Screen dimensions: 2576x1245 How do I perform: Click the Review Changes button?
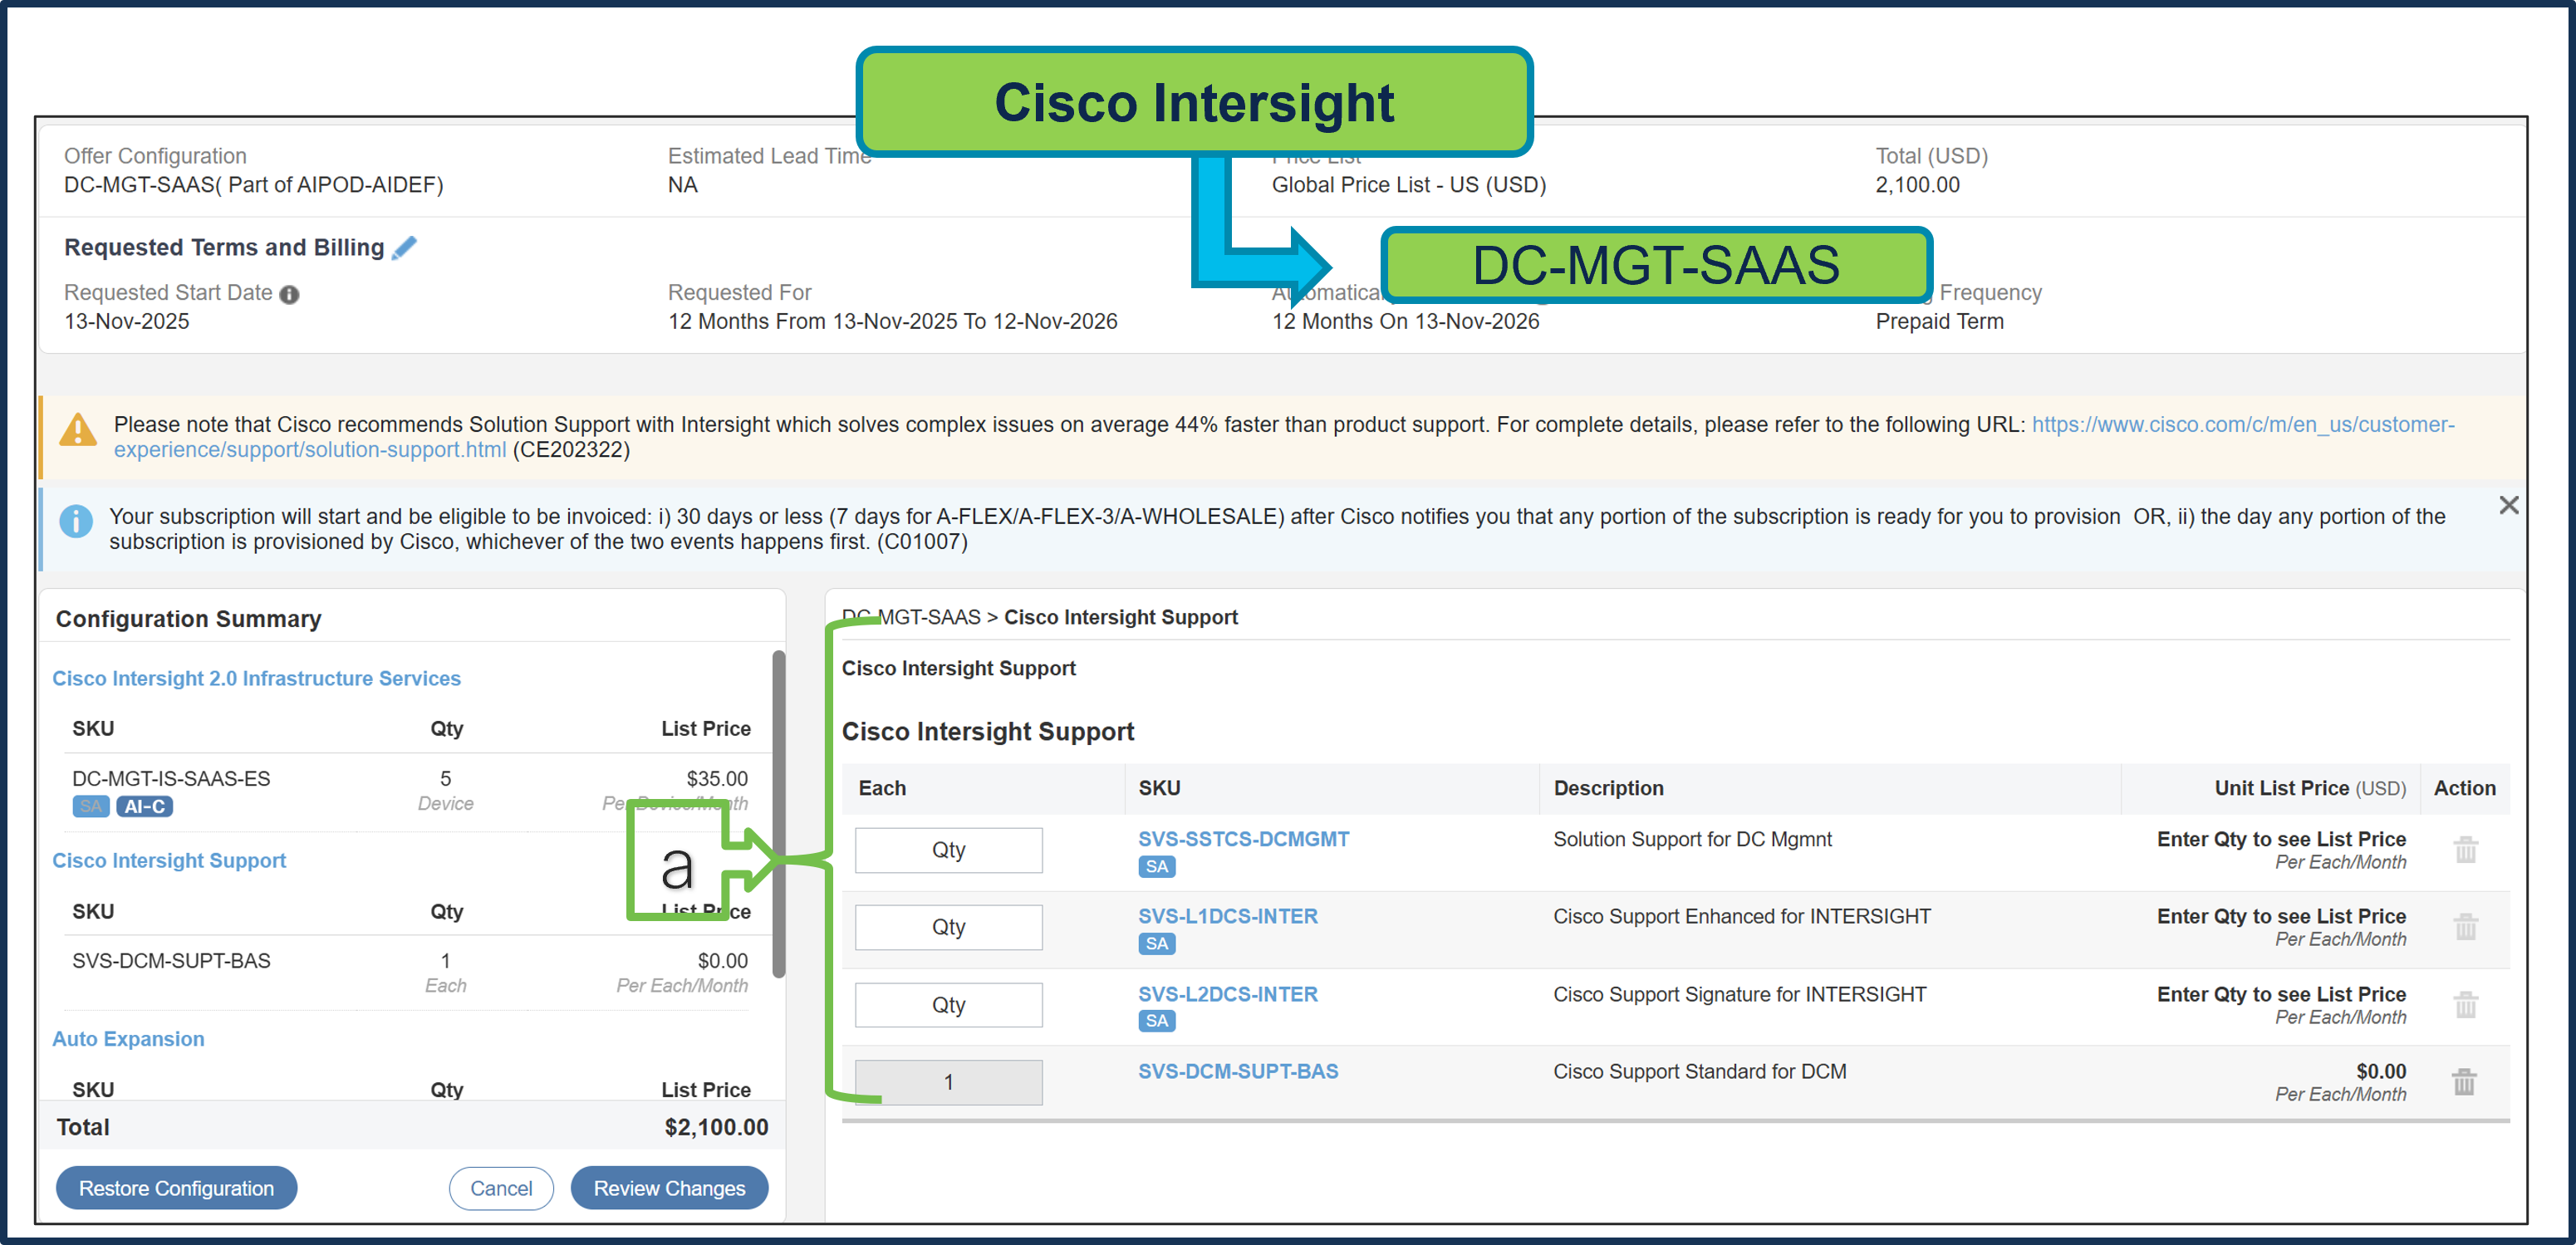point(669,1188)
